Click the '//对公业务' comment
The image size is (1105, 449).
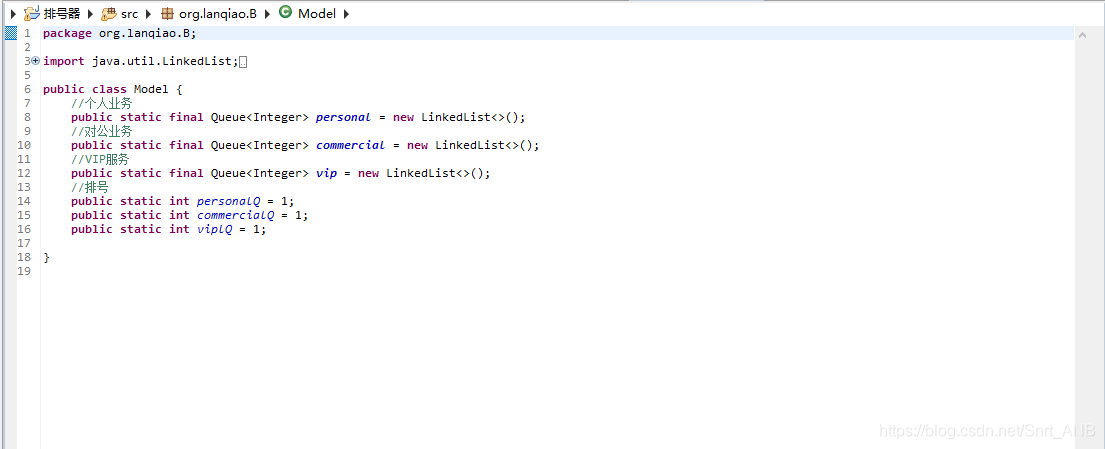click(x=101, y=131)
